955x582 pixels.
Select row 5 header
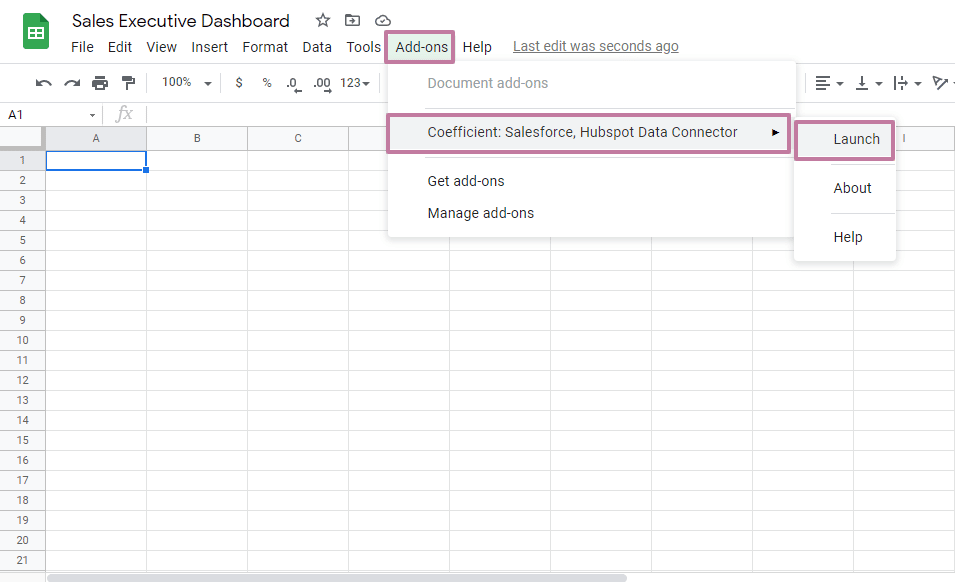[x=23, y=240]
